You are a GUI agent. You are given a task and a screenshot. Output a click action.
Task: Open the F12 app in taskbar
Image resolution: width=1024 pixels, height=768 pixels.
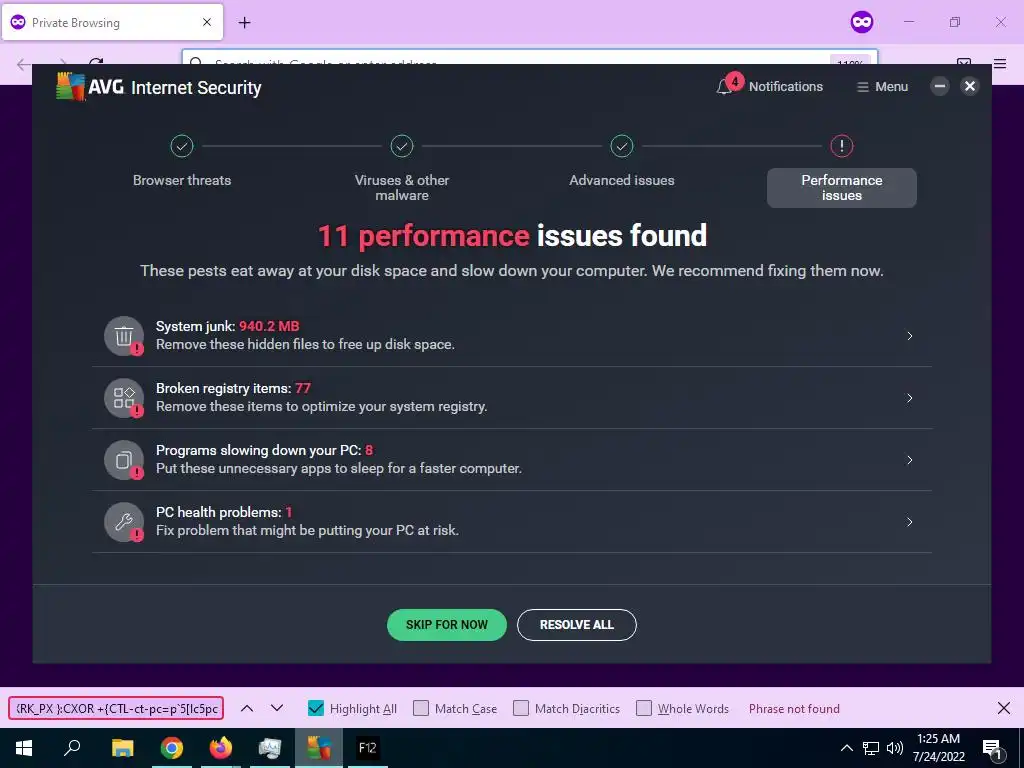368,748
